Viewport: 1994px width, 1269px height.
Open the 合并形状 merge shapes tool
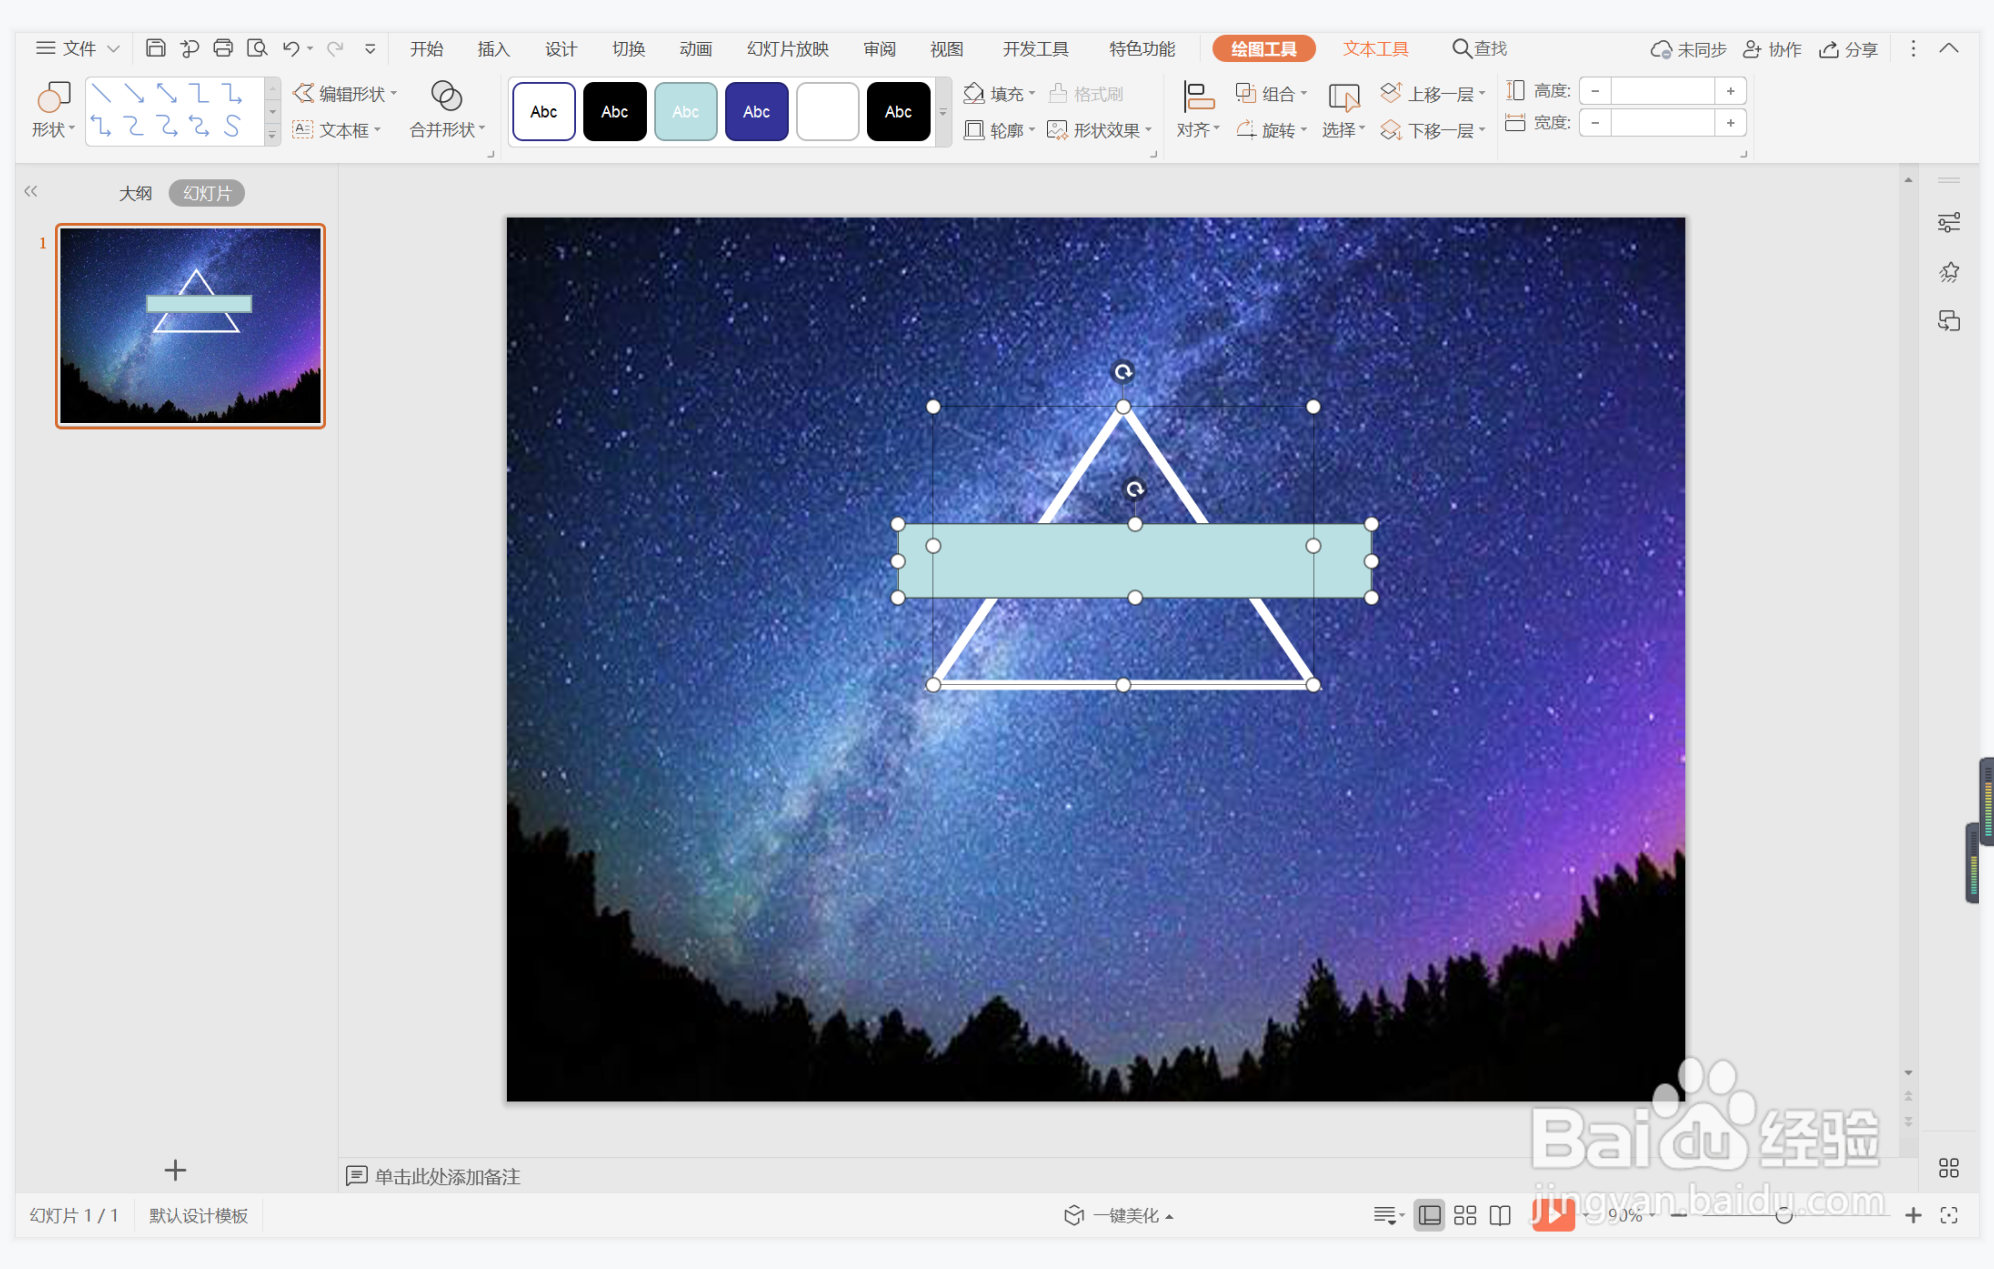446,109
